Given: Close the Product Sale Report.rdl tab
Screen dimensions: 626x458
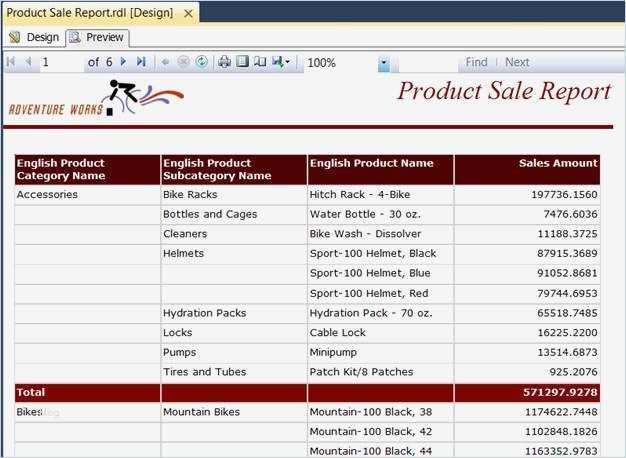Looking at the screenshot, I should click(x=188, y=14).
